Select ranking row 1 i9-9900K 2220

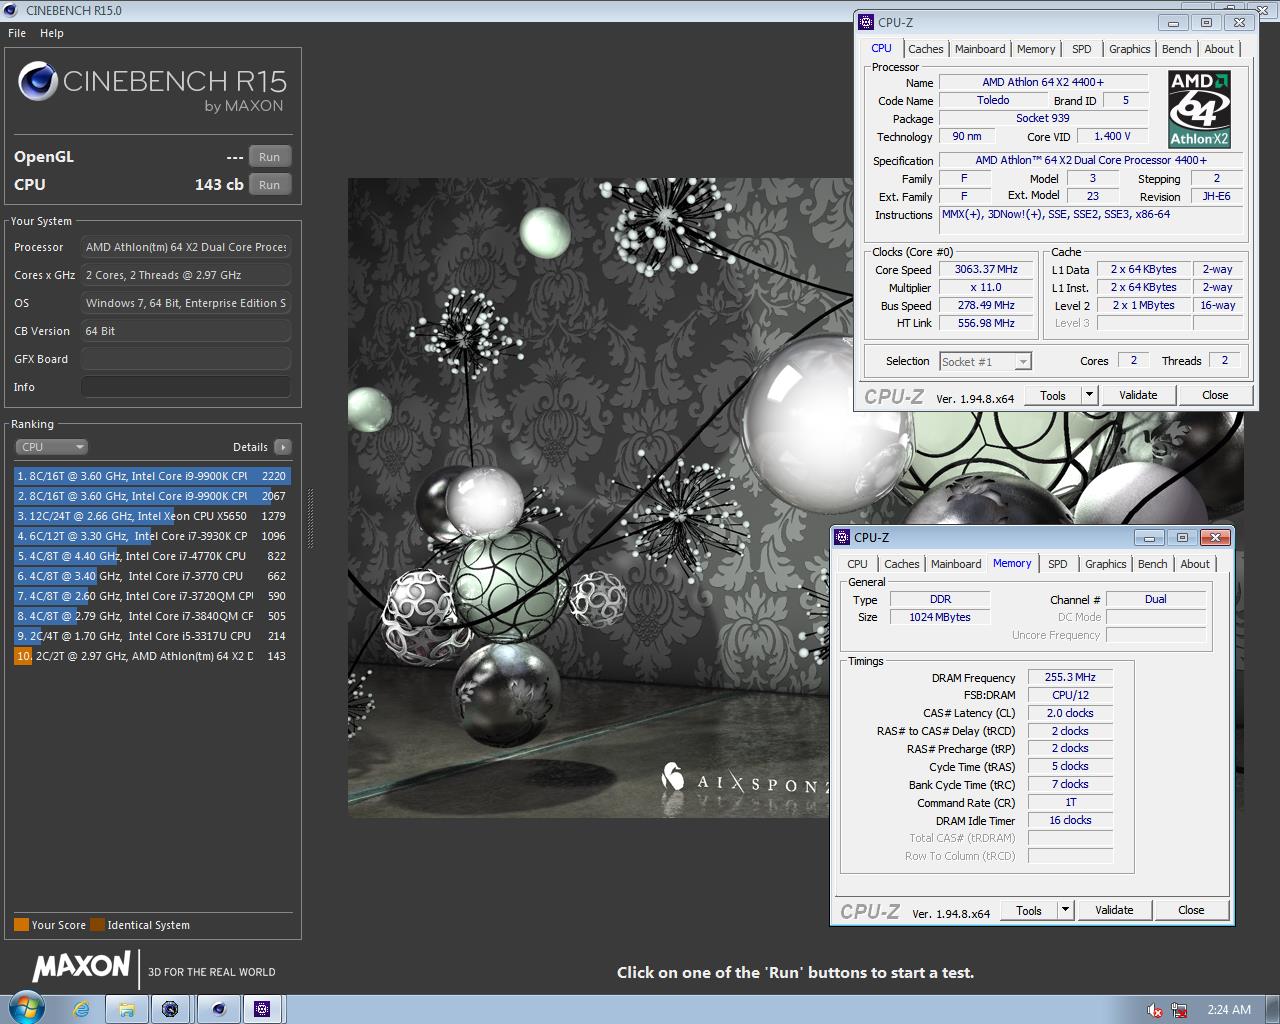click(x=152, y=476)
